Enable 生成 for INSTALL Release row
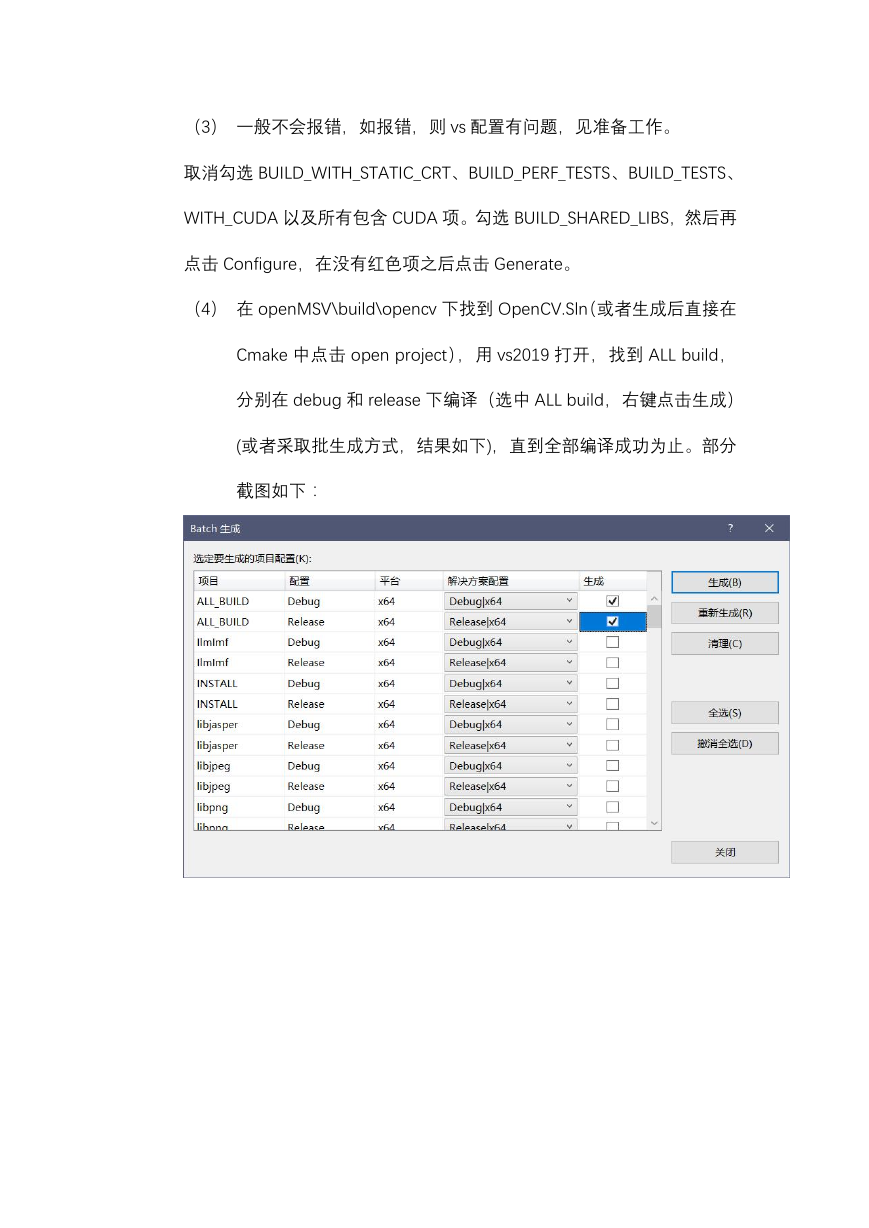Viewport: 869px width, 1228px height. tap(613, 704)
